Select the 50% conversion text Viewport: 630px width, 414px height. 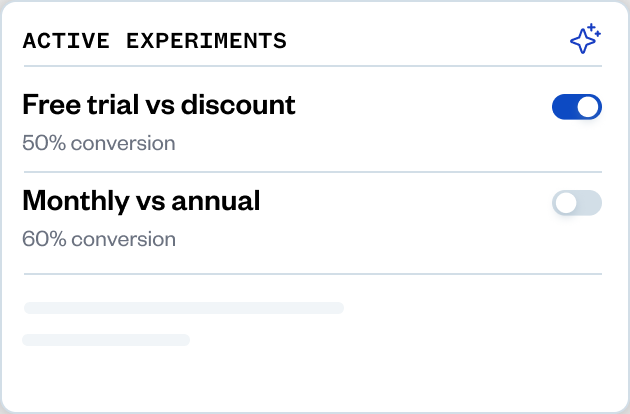[99, 143]
